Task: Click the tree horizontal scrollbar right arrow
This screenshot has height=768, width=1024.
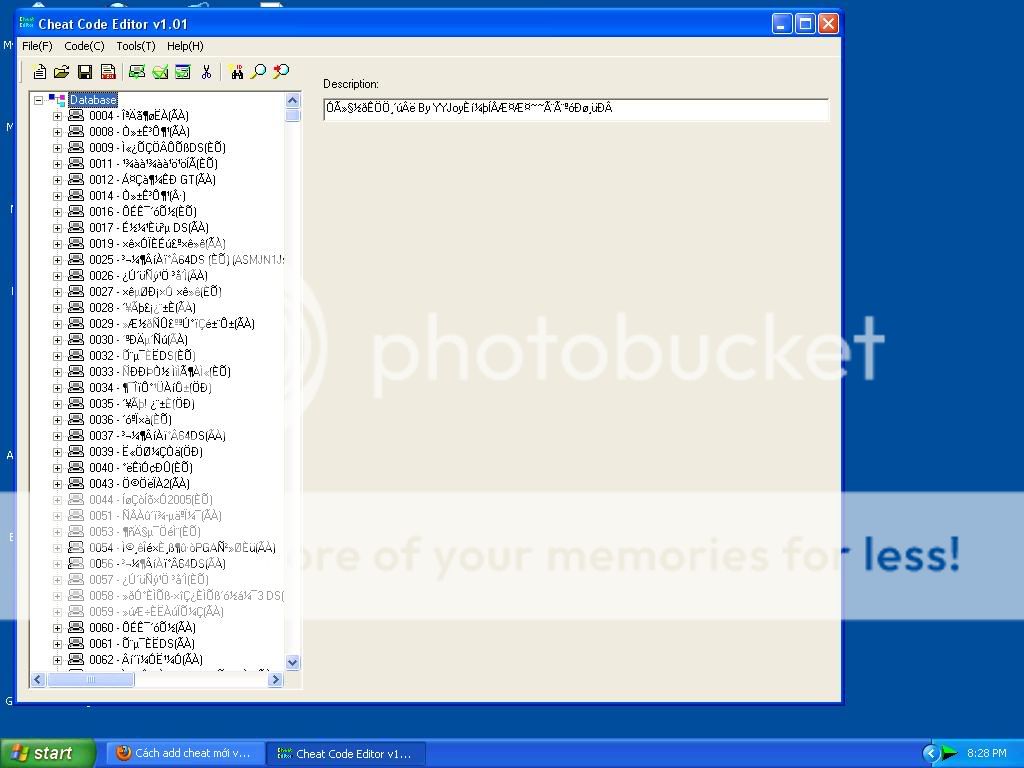Action: [x=276, y=679]
